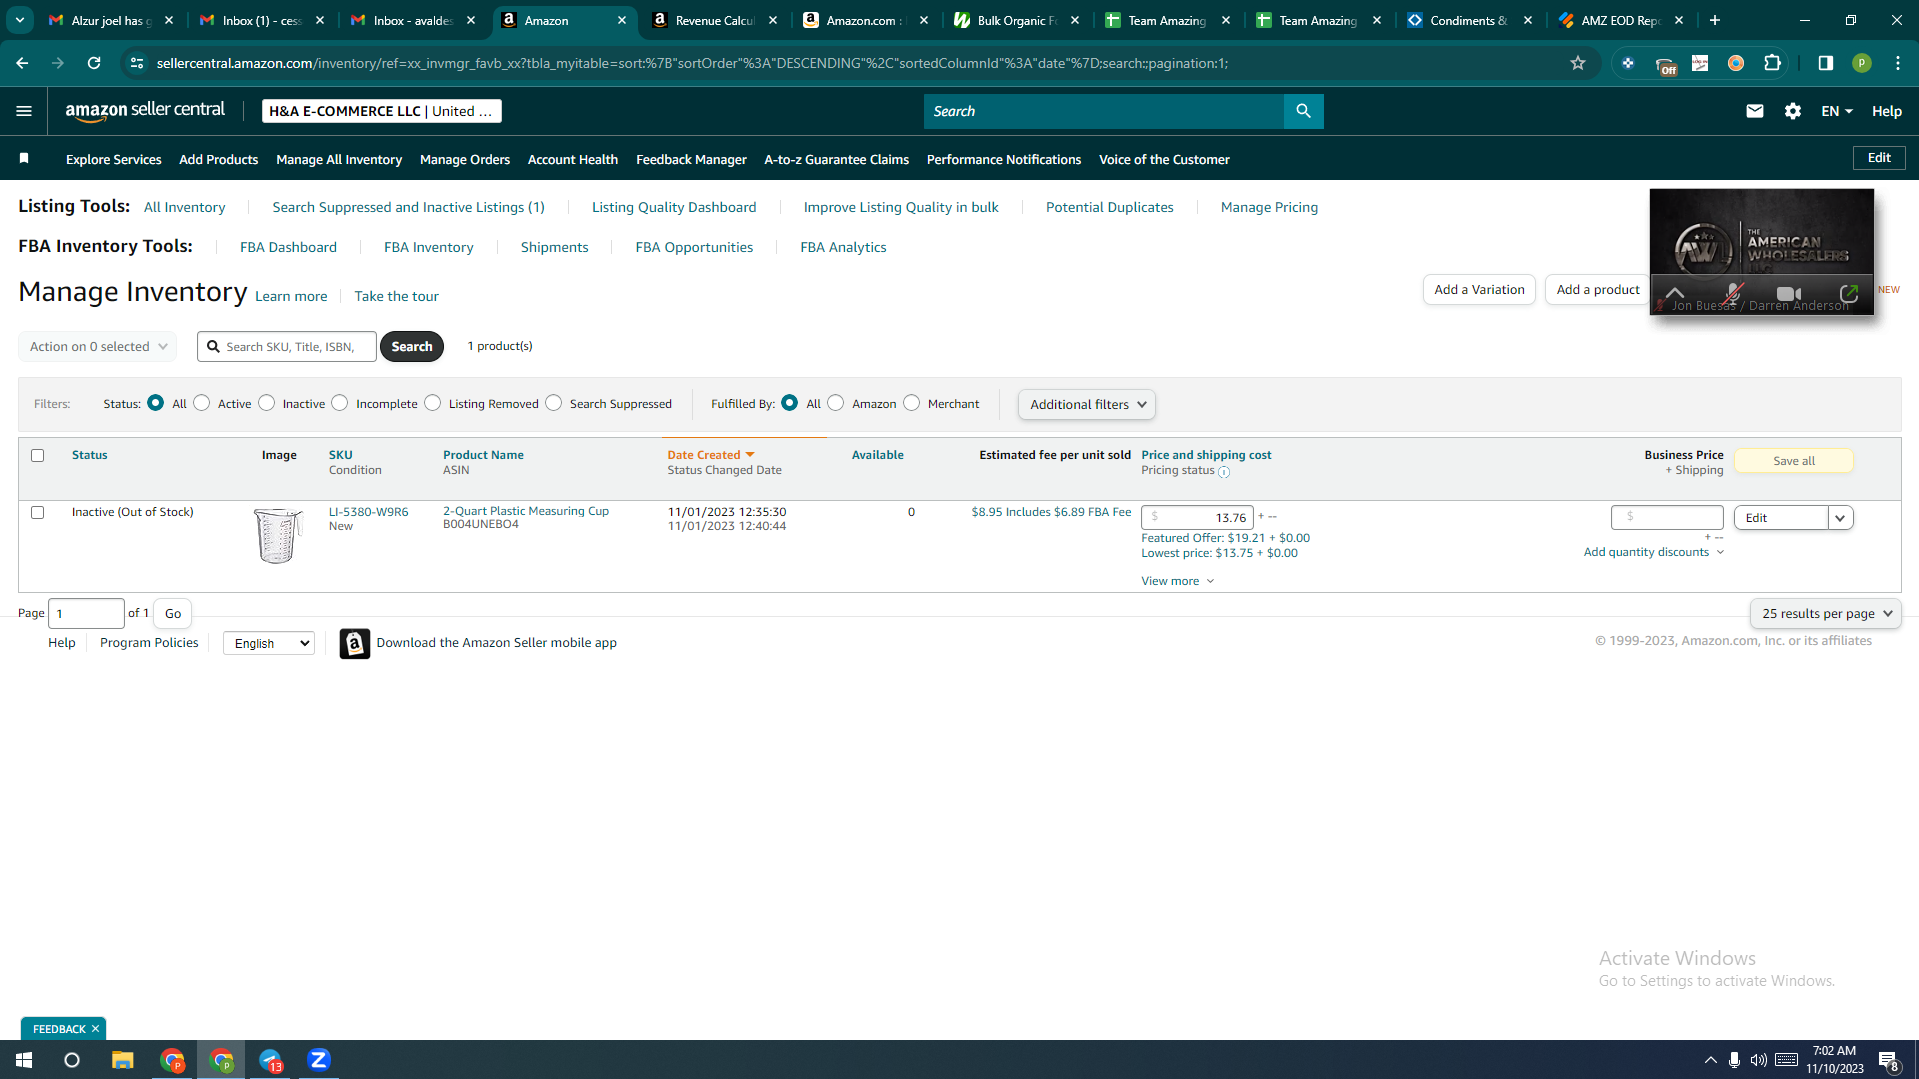This screenshot has height=1079, width=1919.
Task: Open Manage Orders menu
Action: (465, 159)
